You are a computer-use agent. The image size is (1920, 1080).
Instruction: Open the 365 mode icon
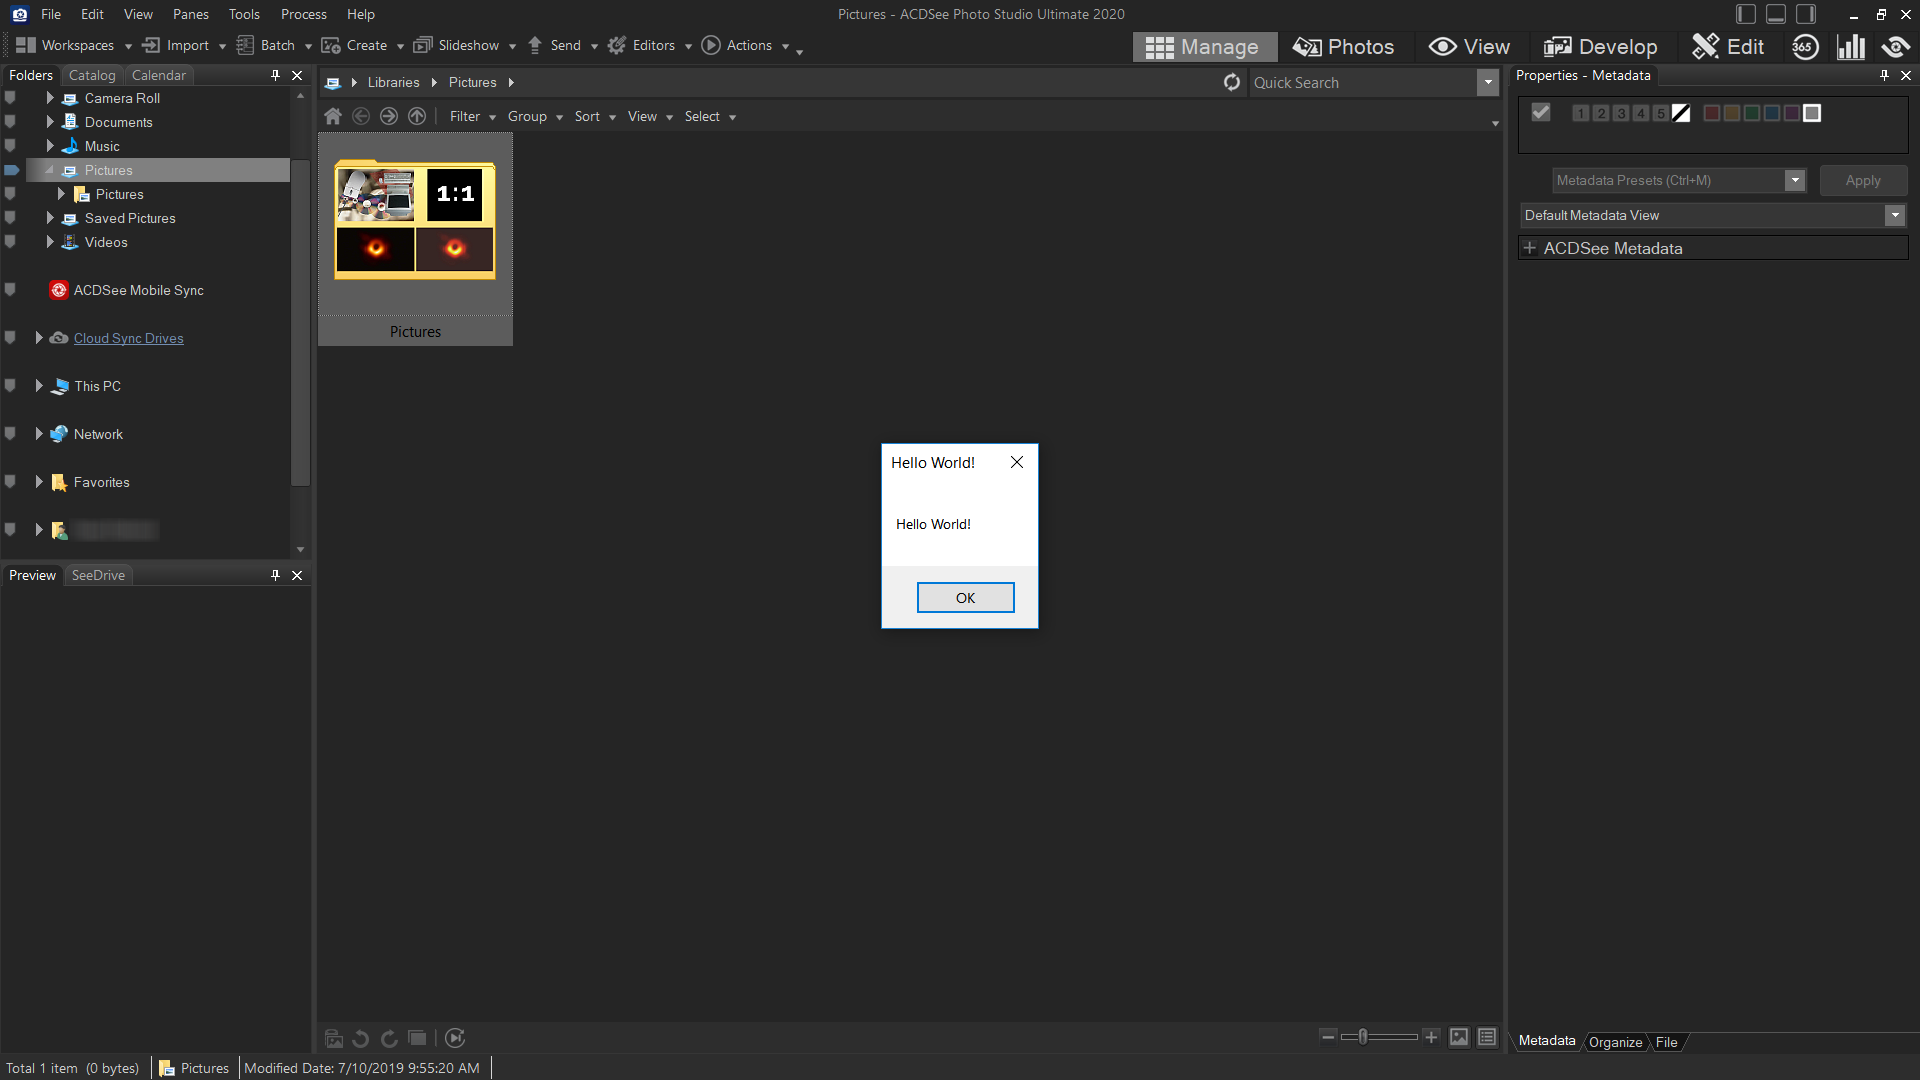click(x=1805, y=47)
